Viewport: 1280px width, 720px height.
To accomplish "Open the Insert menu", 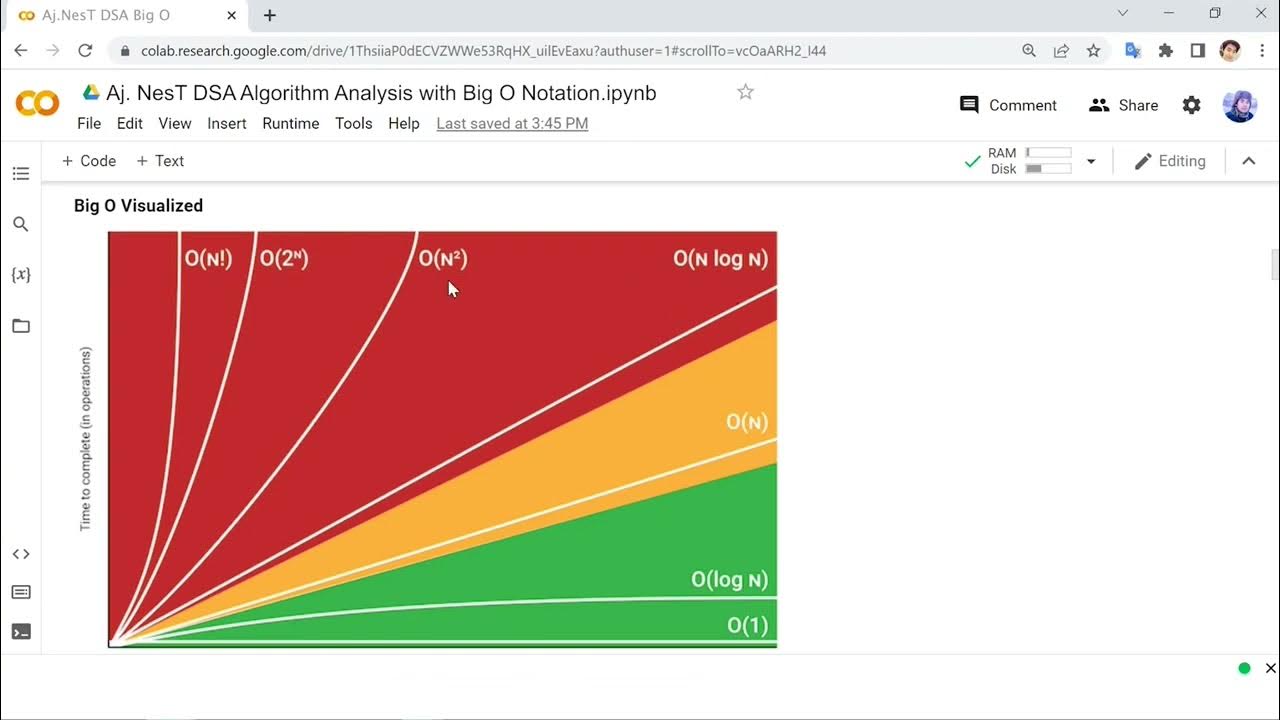I will point(227,124).
